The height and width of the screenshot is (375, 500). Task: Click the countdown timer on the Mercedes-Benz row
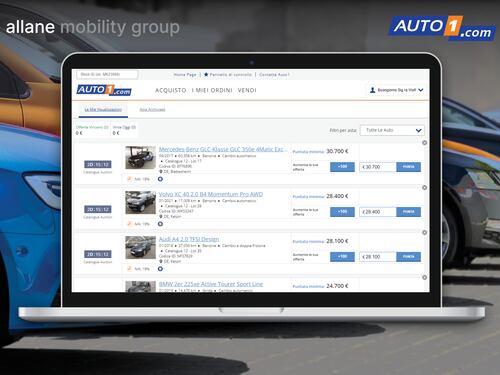[98, 164]
